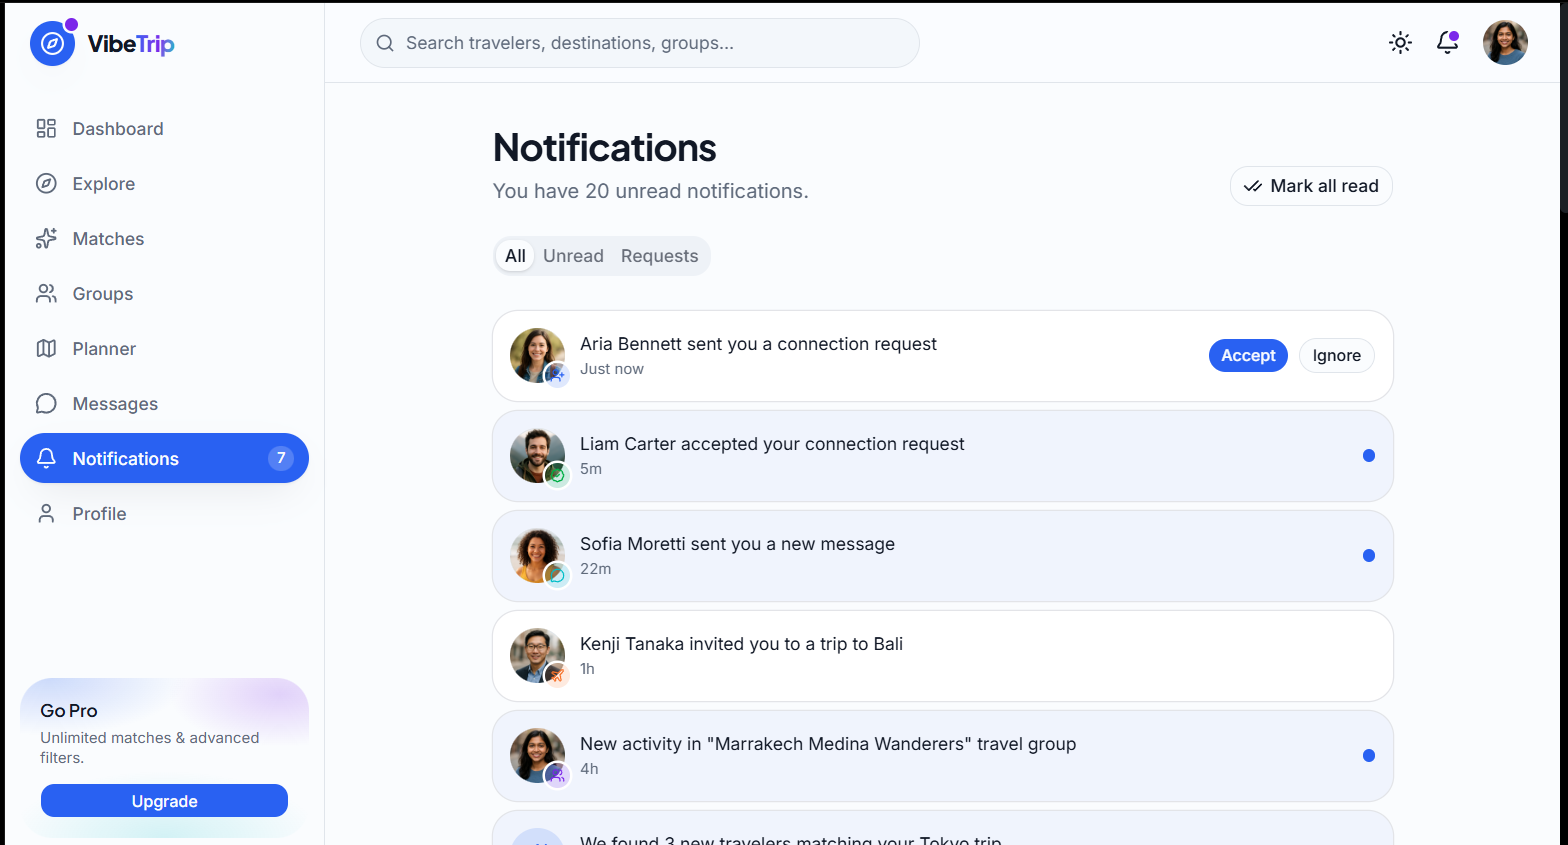Open Messages in sidebar

click(x=164, y=404)
